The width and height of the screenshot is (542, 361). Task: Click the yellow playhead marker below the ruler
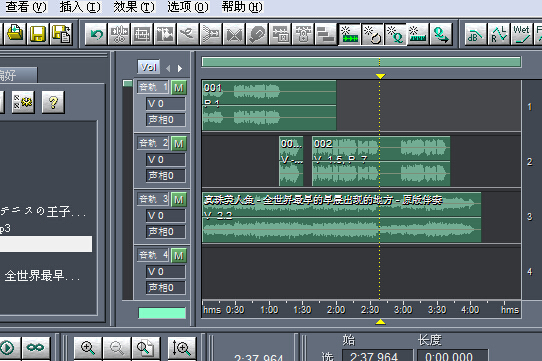(380, 322)
